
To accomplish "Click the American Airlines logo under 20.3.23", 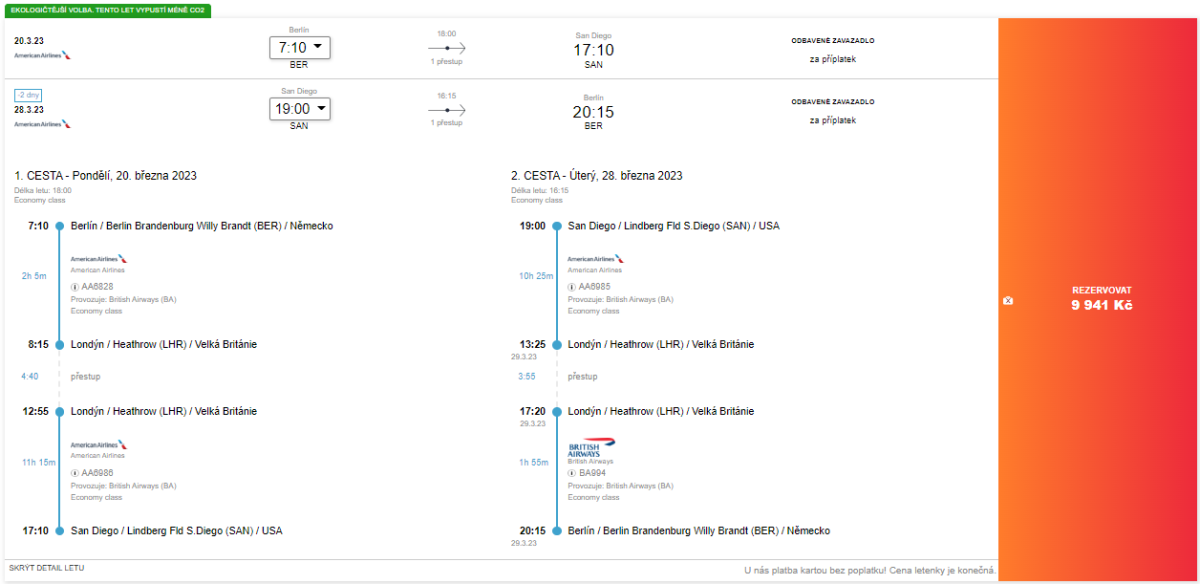I will (x=43, y=56).
